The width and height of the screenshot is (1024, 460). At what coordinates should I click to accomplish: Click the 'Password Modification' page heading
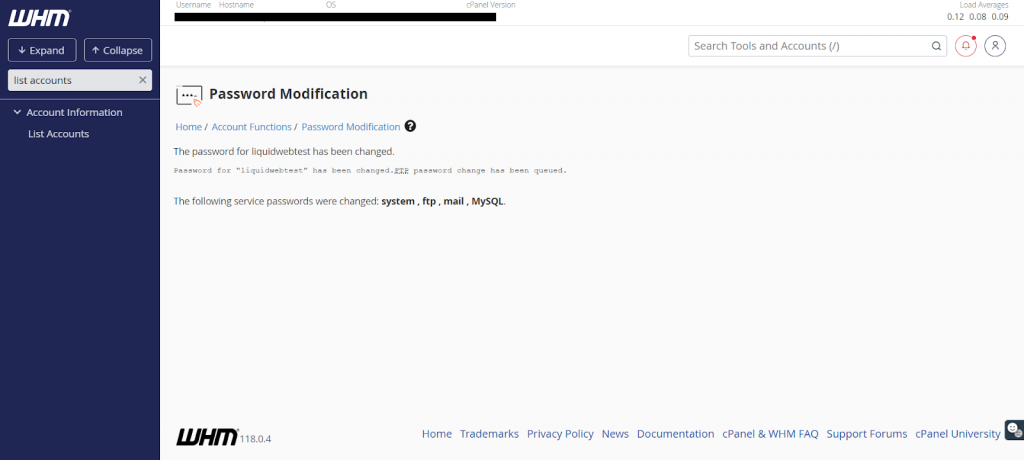tap(288, 94)
